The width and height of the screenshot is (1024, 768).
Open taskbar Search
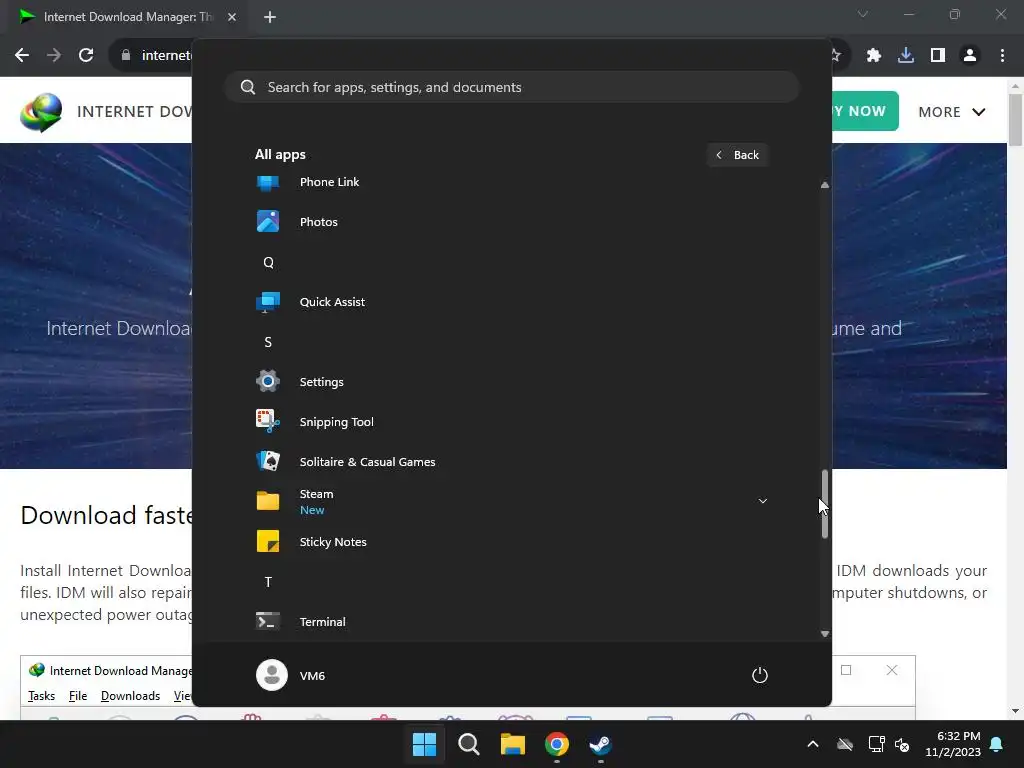[468, 744]
